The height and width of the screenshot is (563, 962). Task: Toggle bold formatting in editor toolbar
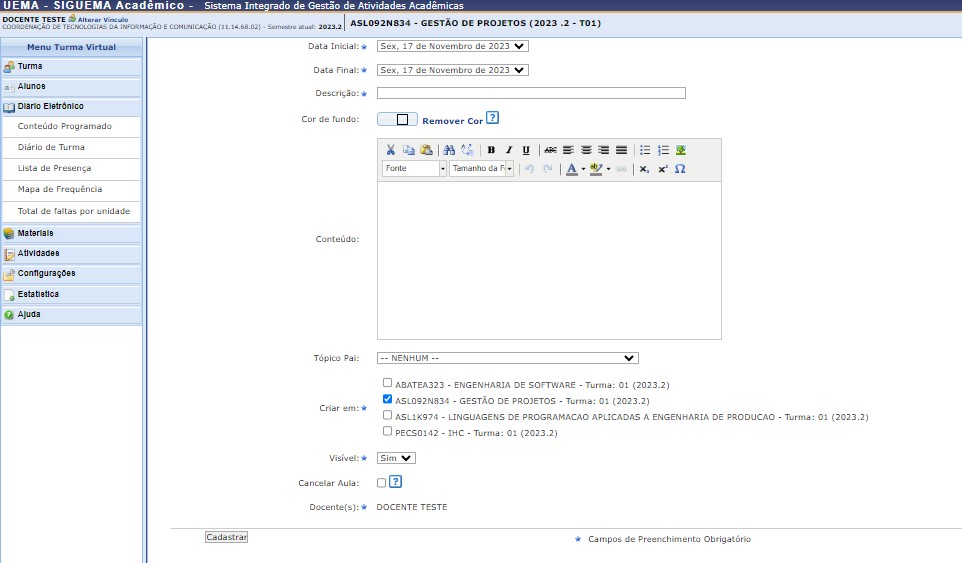pyautogui.click(x=491, y=150)
